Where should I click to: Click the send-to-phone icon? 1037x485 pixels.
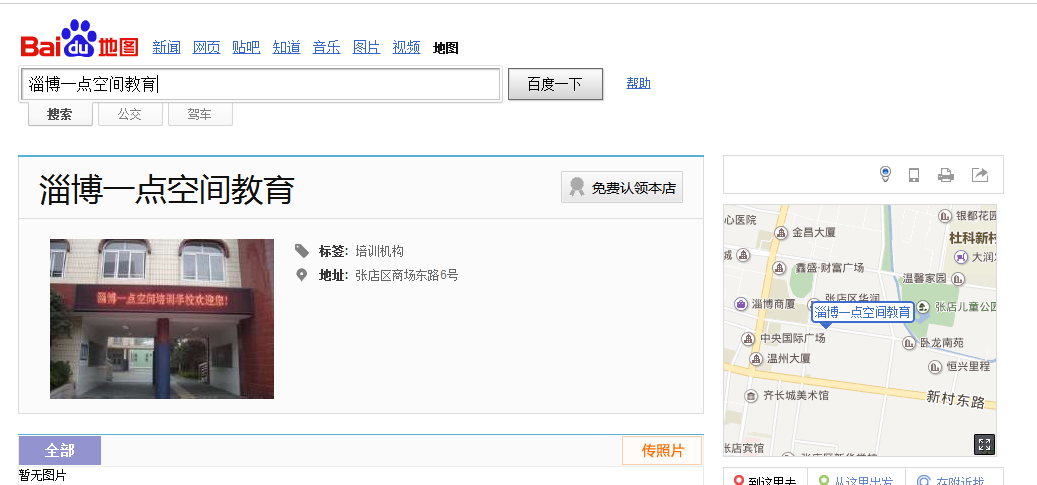[x=914, y=175]
